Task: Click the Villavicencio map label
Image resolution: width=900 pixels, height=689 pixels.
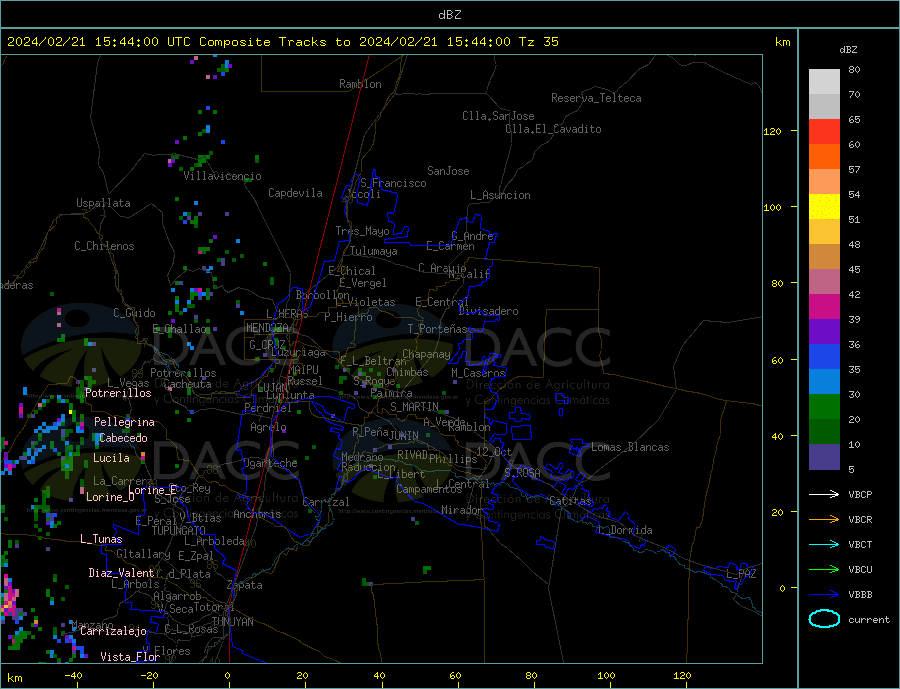Action: (x=222, y=176)
